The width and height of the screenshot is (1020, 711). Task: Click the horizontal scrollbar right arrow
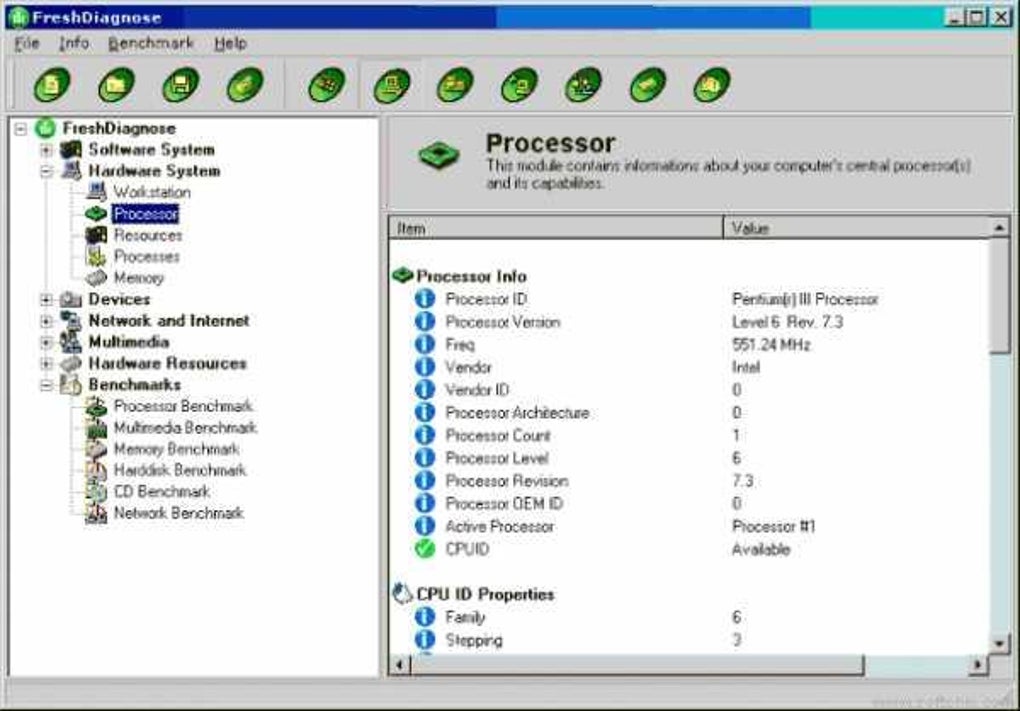click(x=978, y=665)
